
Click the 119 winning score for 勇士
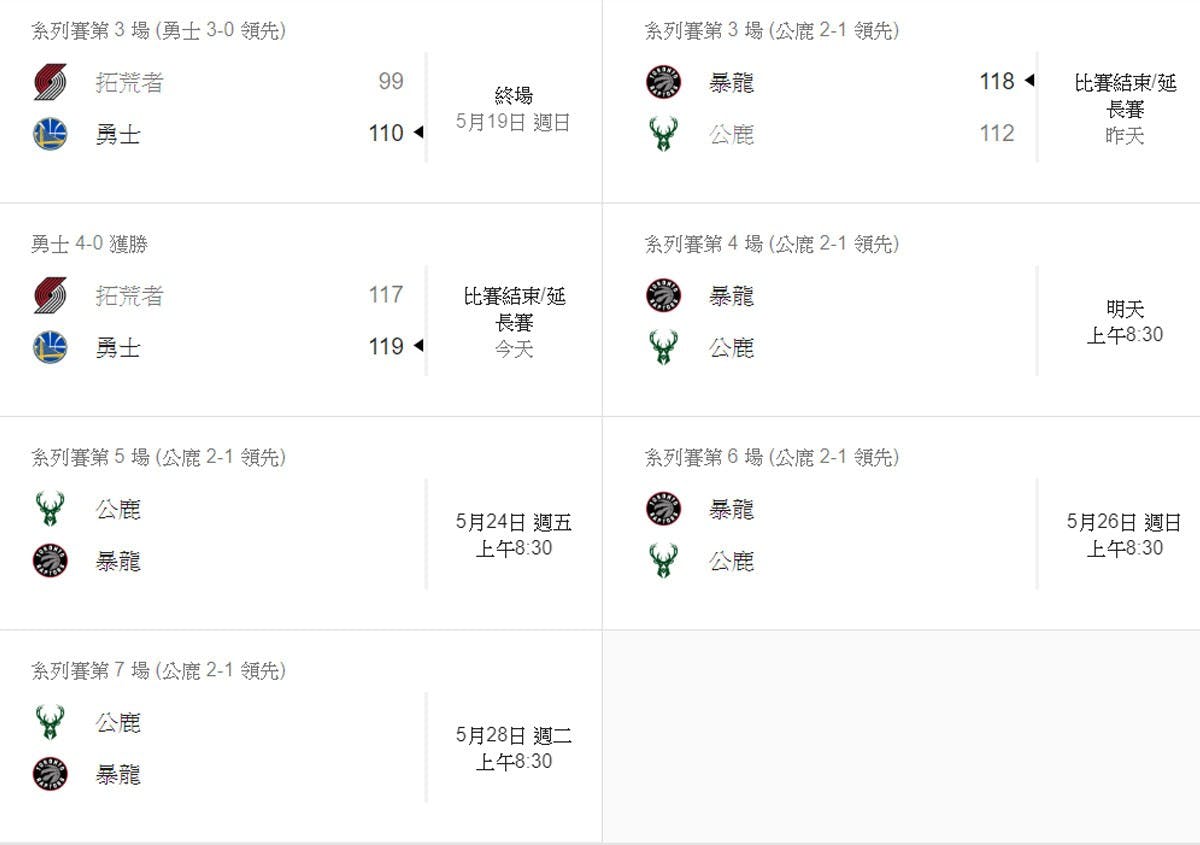[x=386, y=346]
